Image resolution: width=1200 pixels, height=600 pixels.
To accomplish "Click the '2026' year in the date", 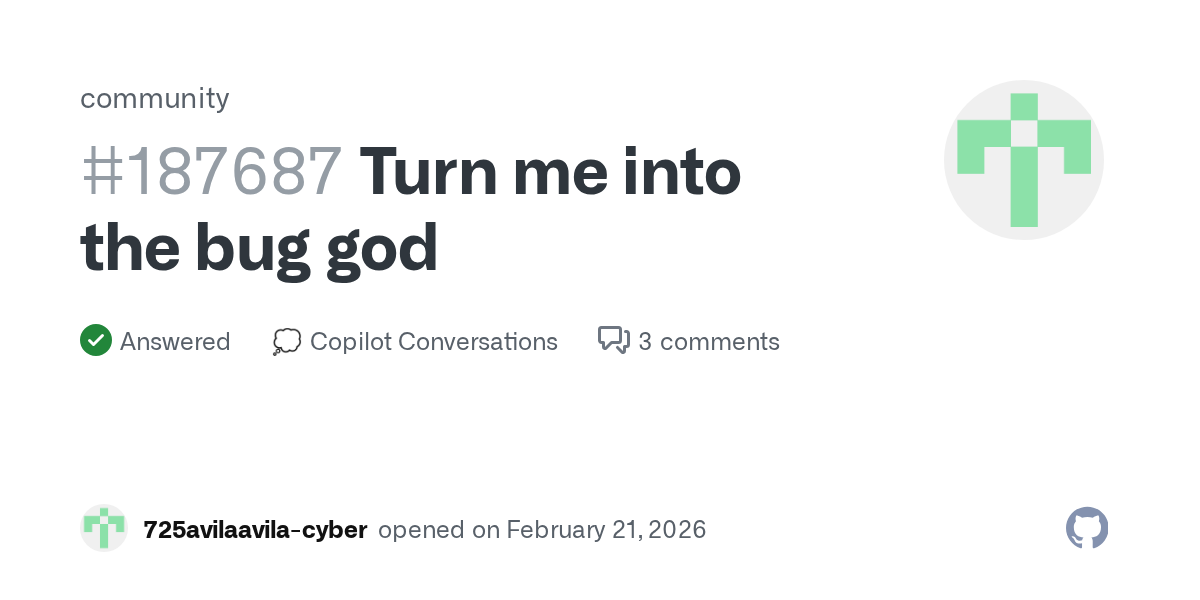I will point(677,530).
